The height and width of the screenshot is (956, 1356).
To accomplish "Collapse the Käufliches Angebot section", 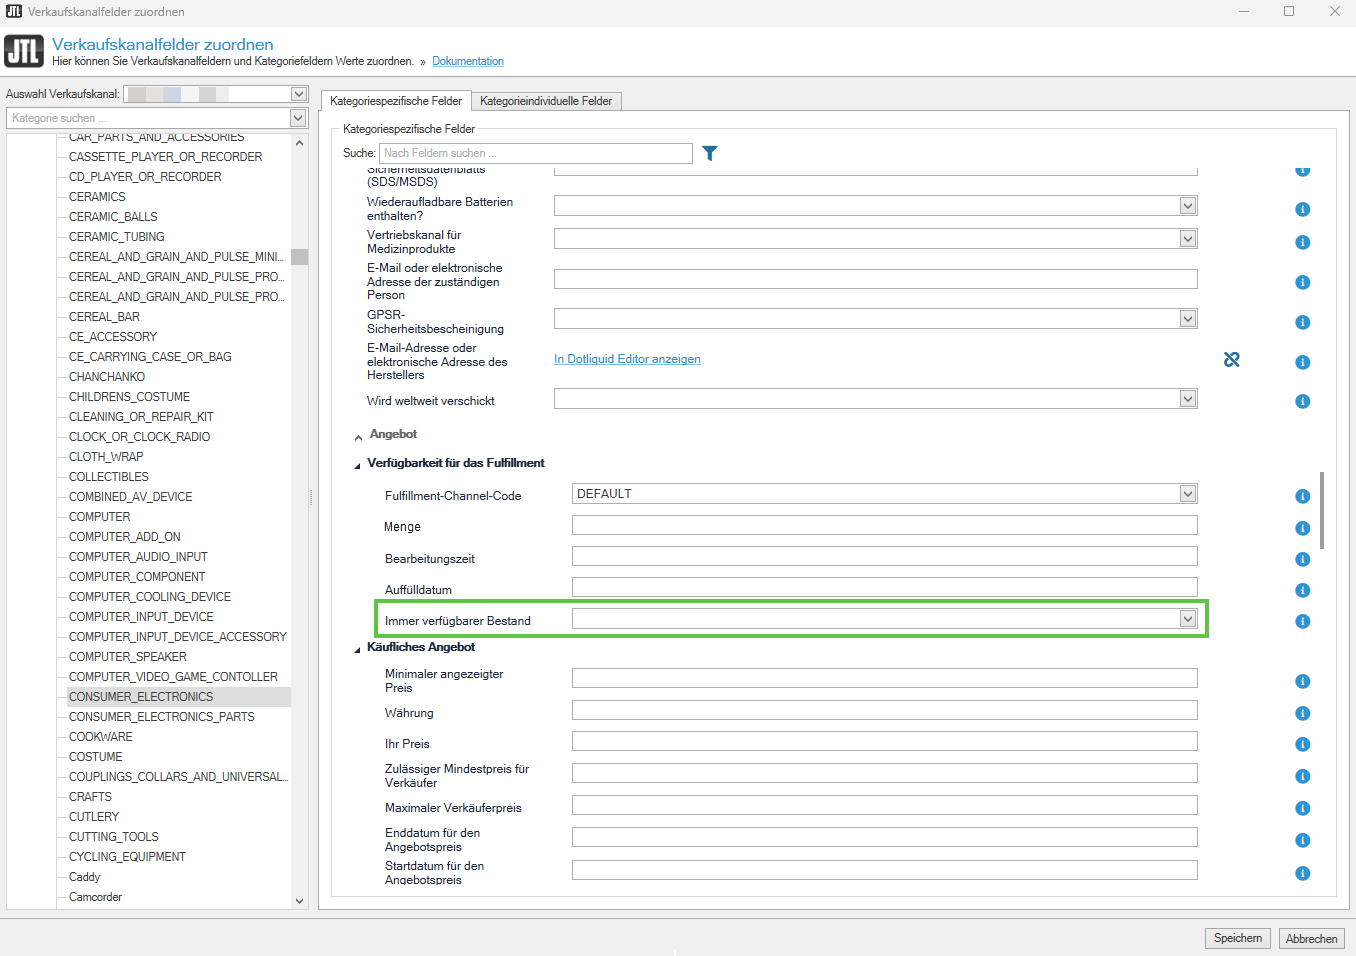I will click(x=357, y=649).
